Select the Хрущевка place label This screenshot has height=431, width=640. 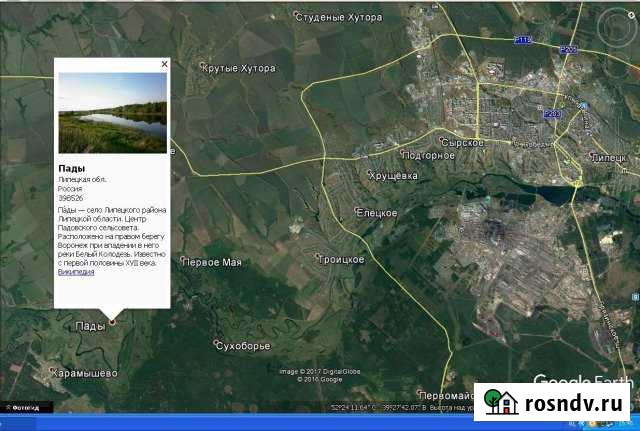tap(393, 175)
